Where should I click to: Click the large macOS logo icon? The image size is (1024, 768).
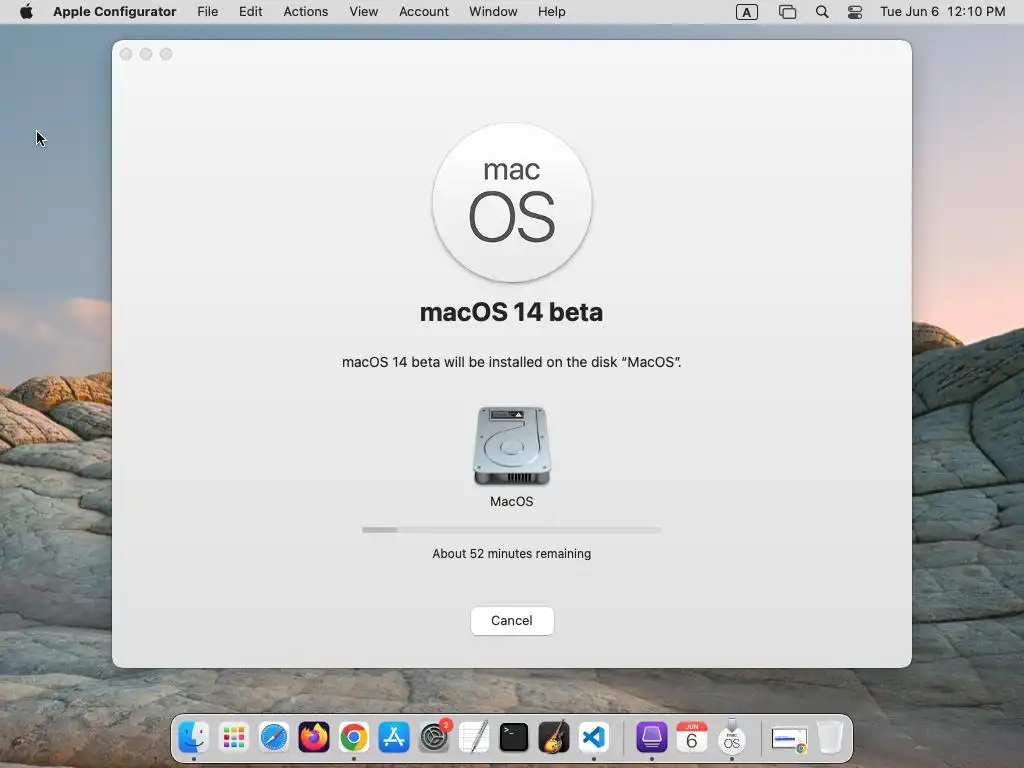(512, 202)
